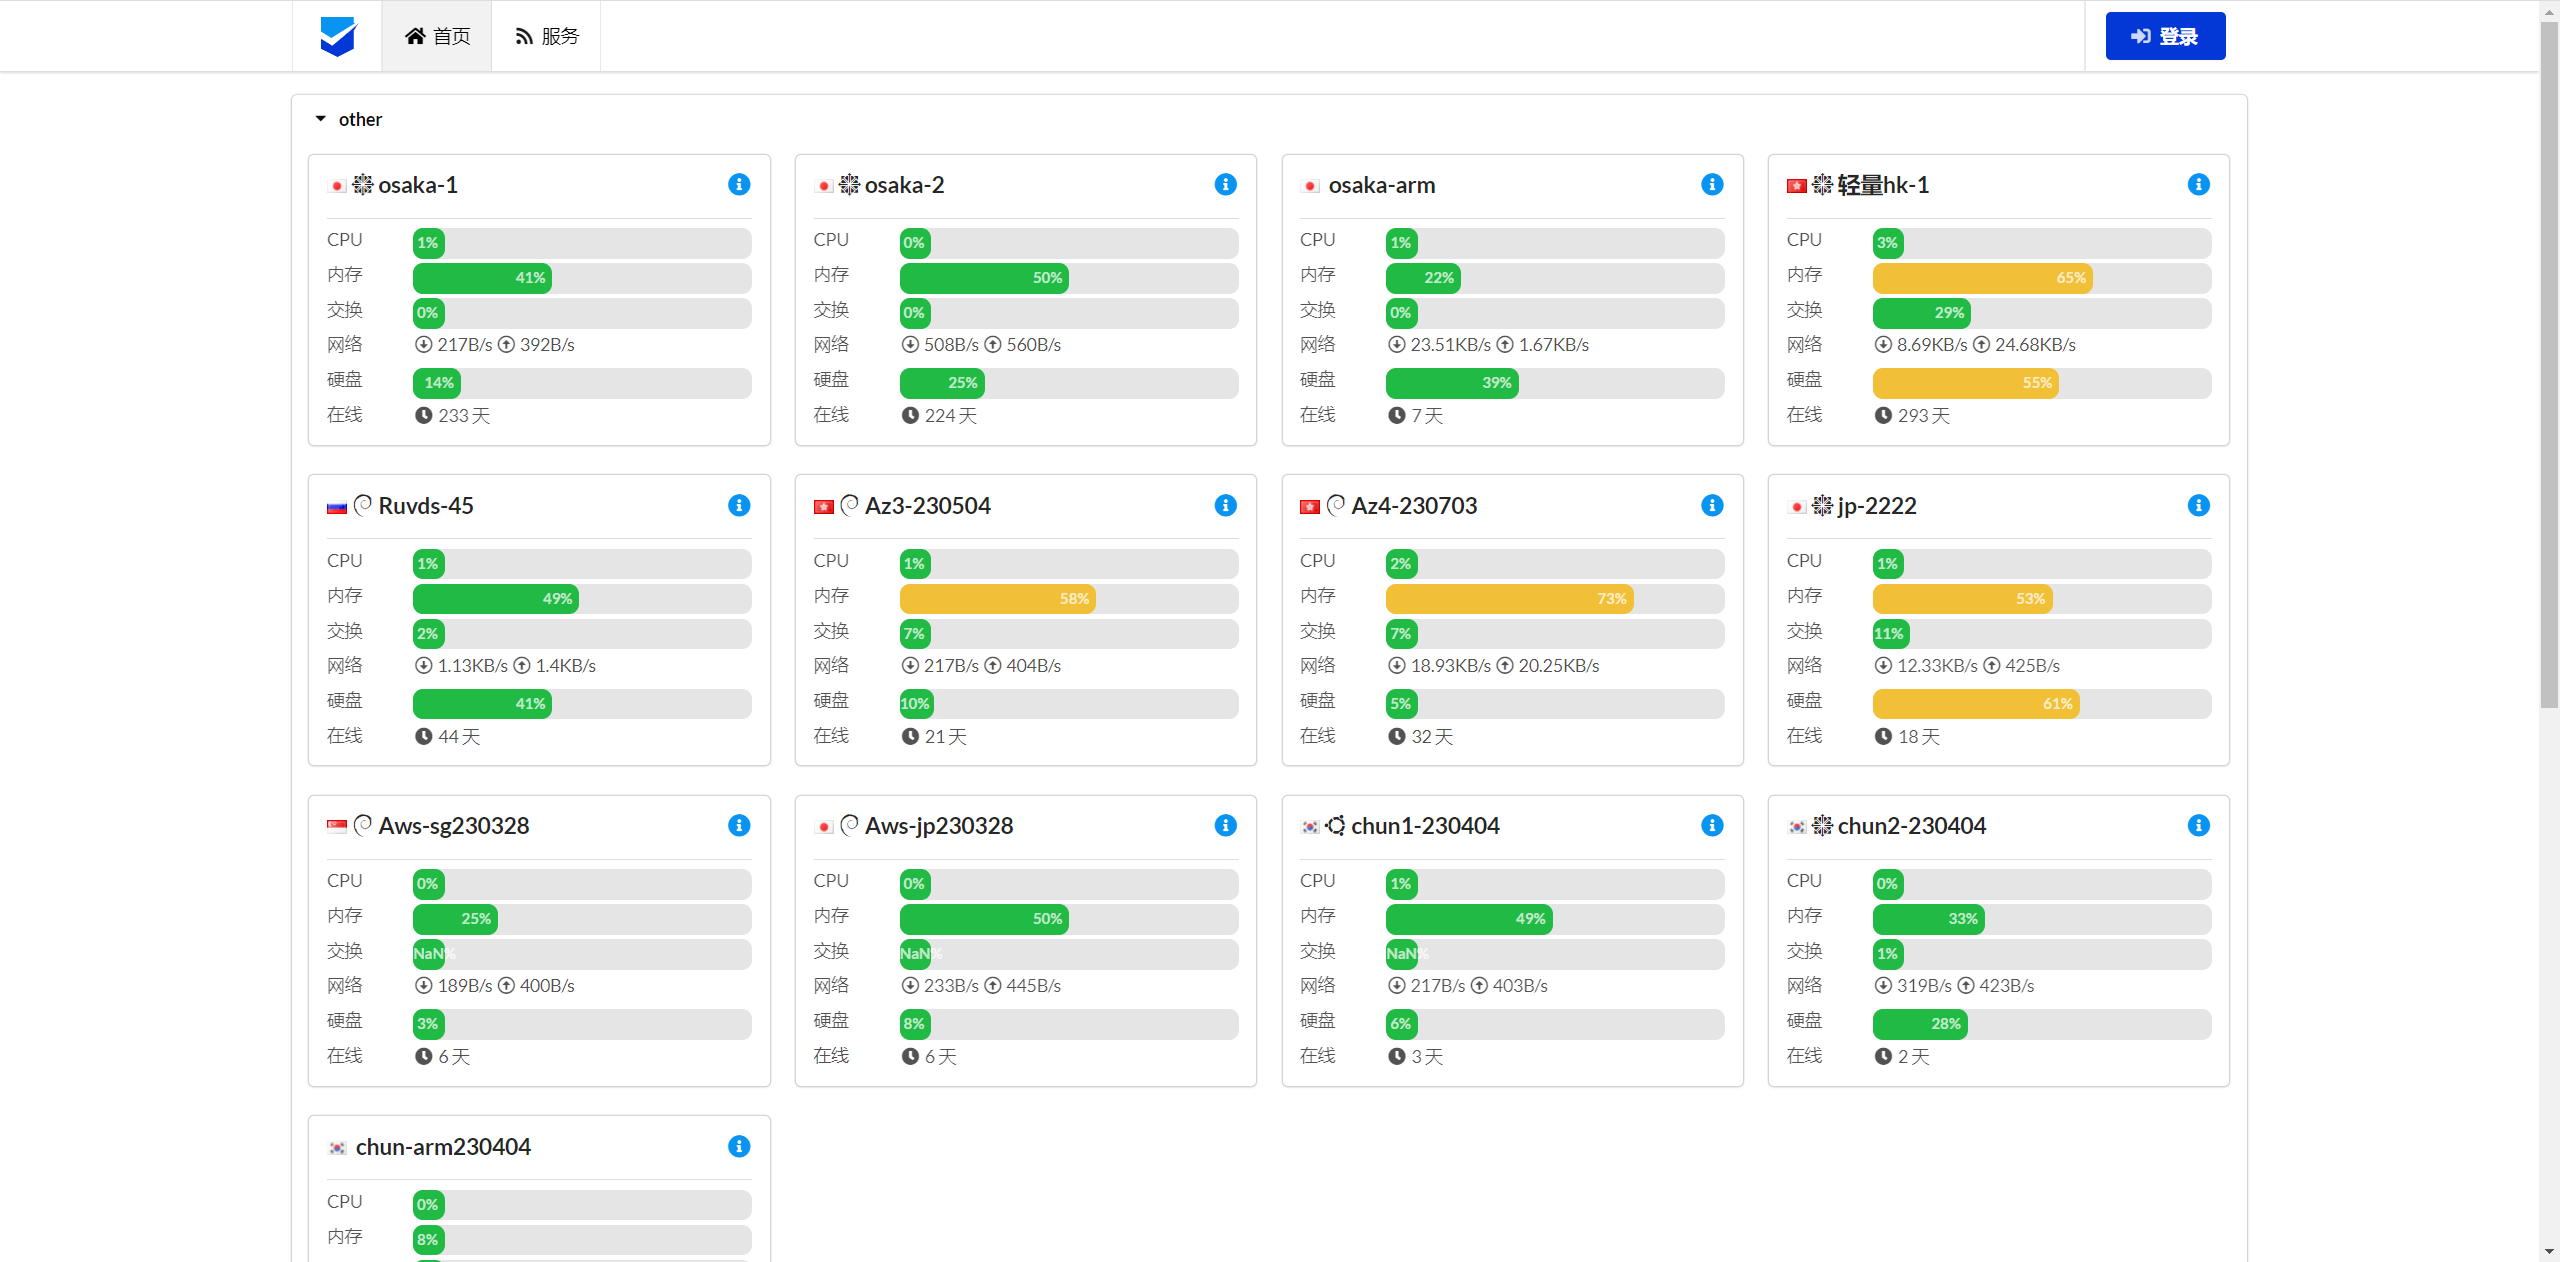This screenshot has width=2560, height=1262.
Task: Click the Az4-230703 memory 73% bar
Action: coord(1509,599)
